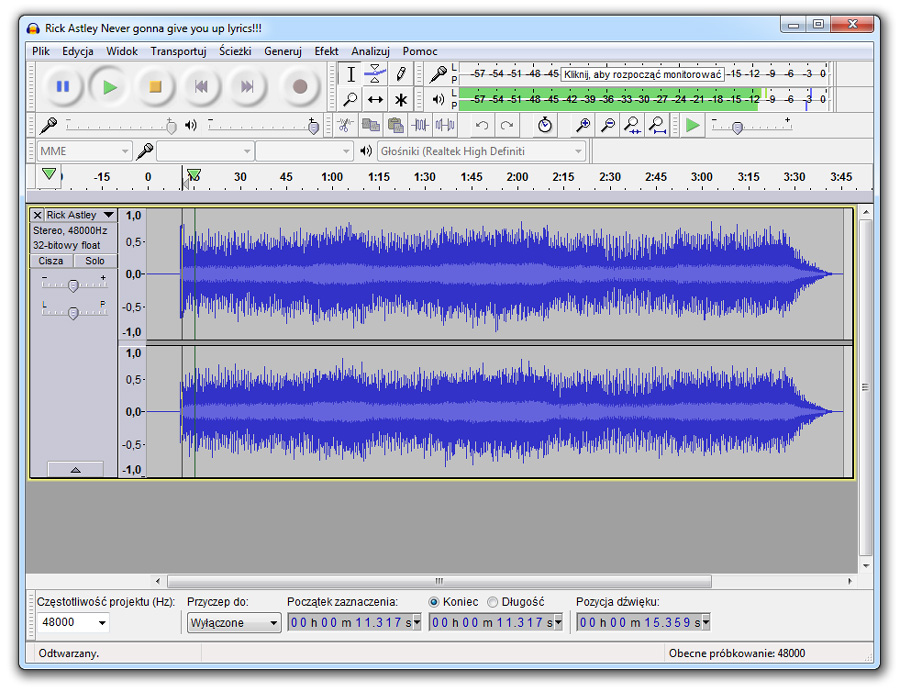Click the Copy icon in edit toolbar
The width and height of the screenshot is (900, 692).
[371, 125]
